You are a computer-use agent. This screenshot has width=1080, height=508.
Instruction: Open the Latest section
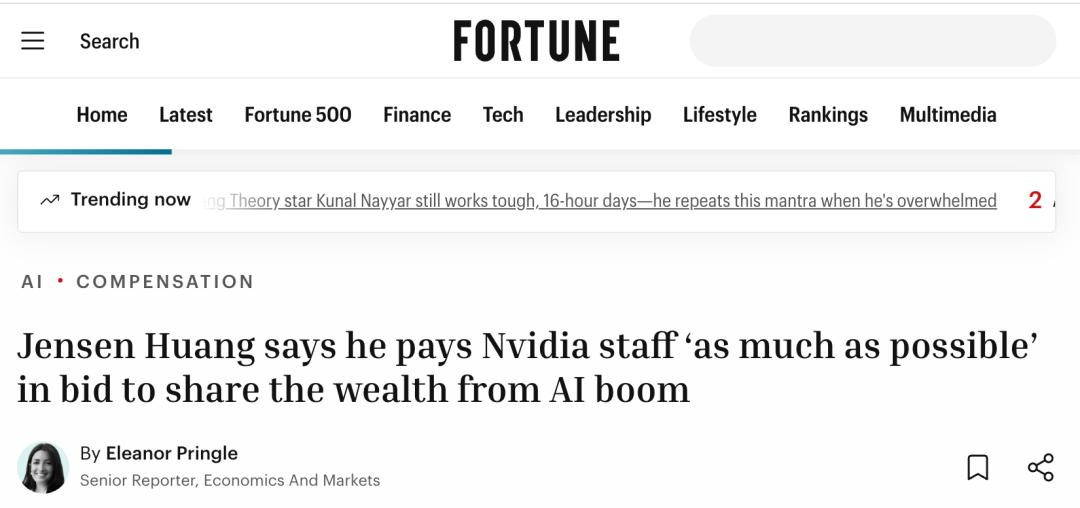coord(186,114)
